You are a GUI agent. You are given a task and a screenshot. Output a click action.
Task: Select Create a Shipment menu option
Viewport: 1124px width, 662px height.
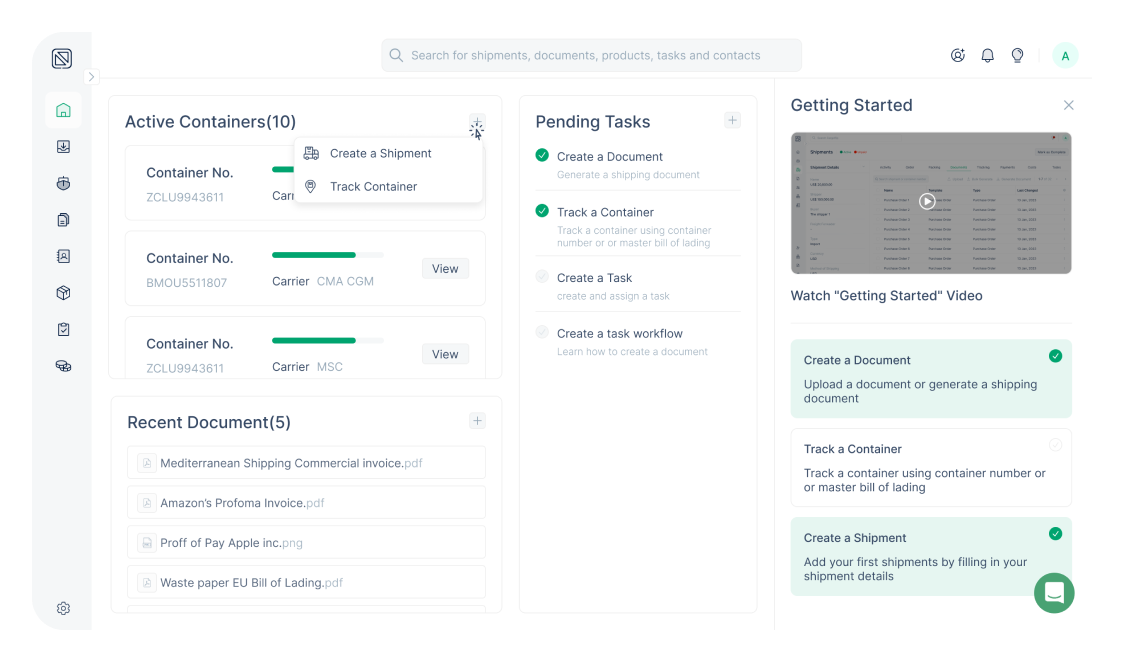[380, 153]
